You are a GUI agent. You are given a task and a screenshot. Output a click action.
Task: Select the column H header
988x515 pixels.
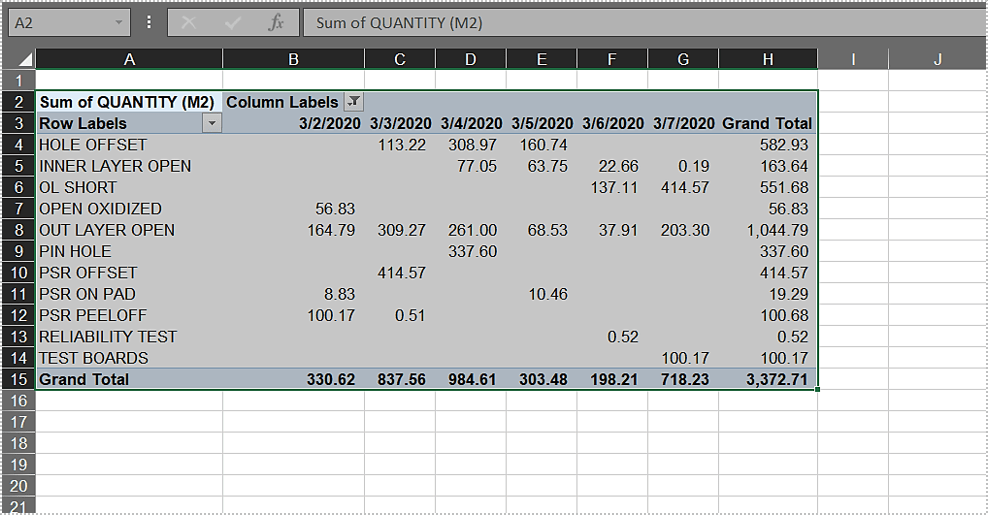[767, 60]
